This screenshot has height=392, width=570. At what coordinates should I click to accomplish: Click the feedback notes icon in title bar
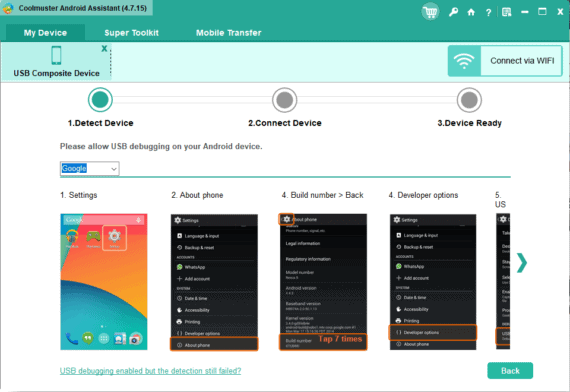coord(506,12)
